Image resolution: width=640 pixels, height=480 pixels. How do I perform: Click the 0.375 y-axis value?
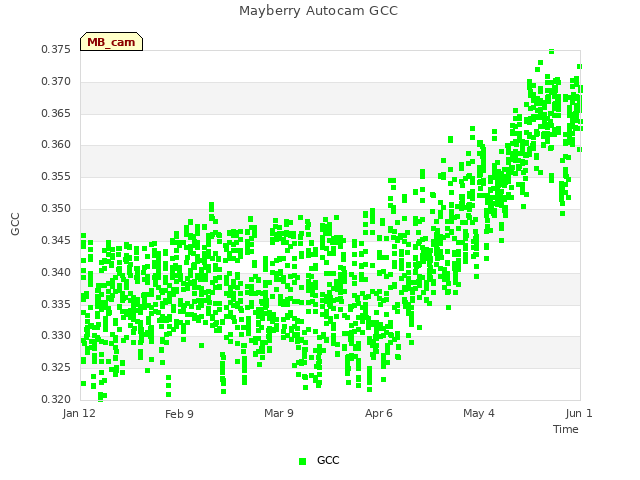point(56,49)
